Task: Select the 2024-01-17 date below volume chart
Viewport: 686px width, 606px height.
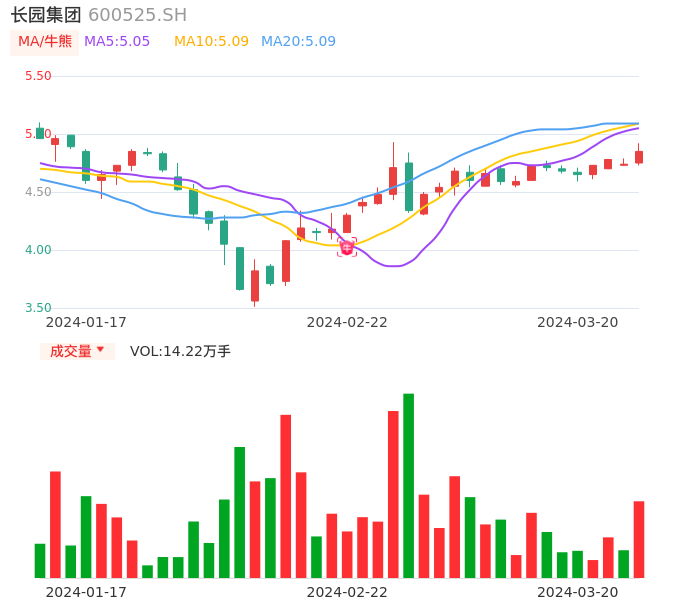Action: 86,592
